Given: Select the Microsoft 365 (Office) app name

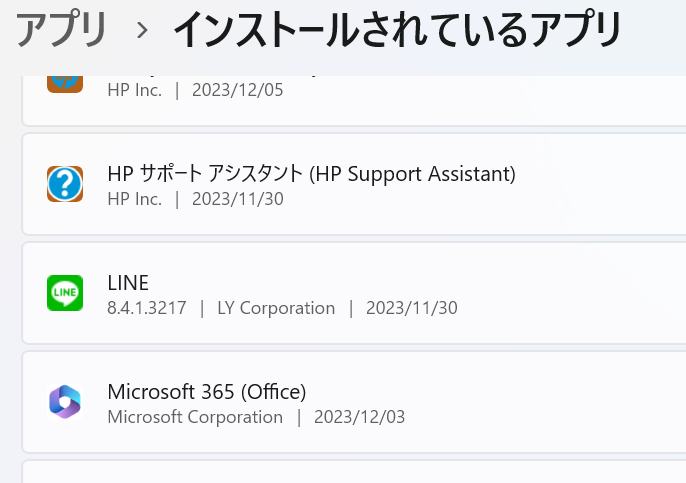Looking at the screenshot, I should pos(206,392).
